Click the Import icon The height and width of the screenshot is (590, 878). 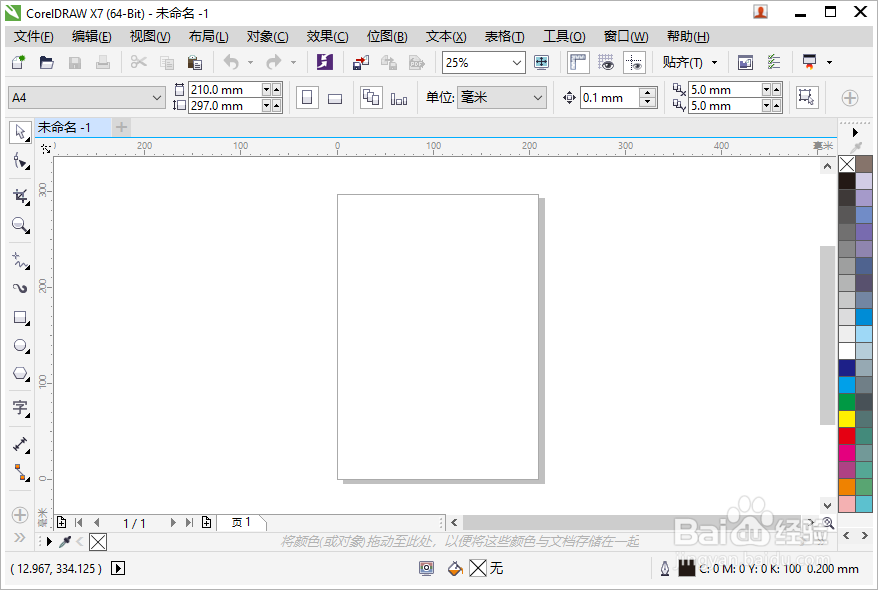coord(361,62)
